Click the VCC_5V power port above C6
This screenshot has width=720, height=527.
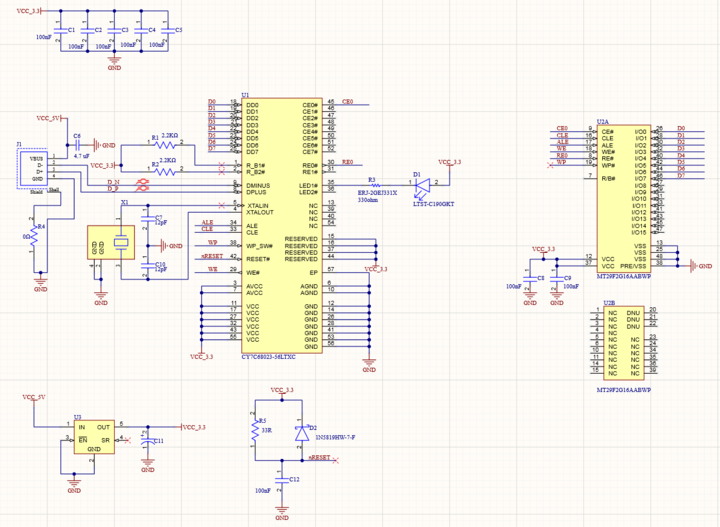coord(51,118)
